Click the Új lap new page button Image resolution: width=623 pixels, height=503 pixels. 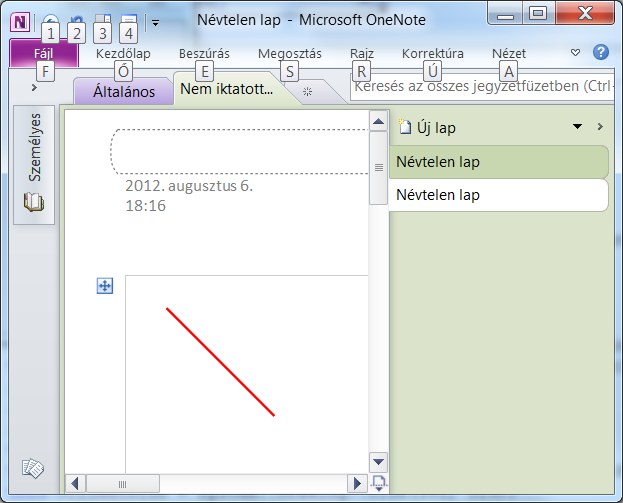[x=427, y=128]
